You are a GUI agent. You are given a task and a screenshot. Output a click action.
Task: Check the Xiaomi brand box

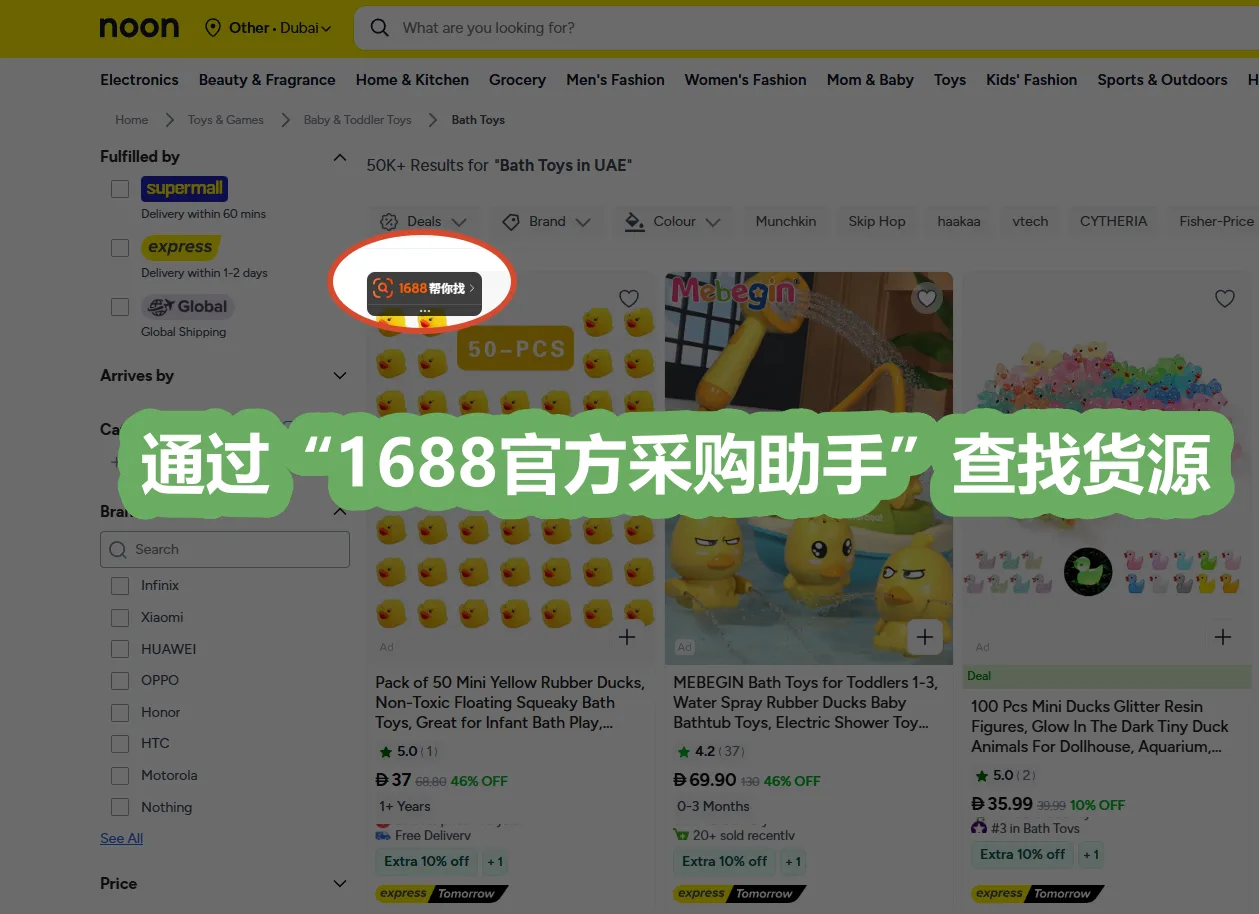pos(120,618)
